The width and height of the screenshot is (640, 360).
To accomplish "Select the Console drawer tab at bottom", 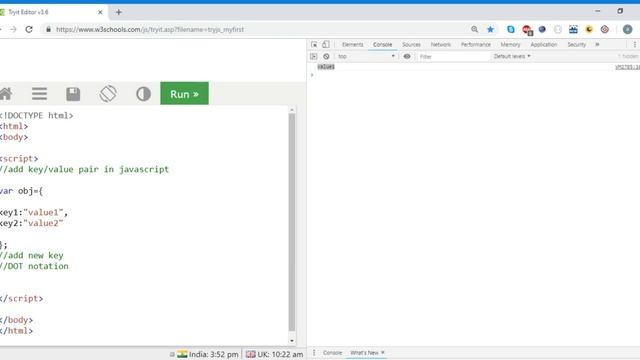I will tap(332, 353).
